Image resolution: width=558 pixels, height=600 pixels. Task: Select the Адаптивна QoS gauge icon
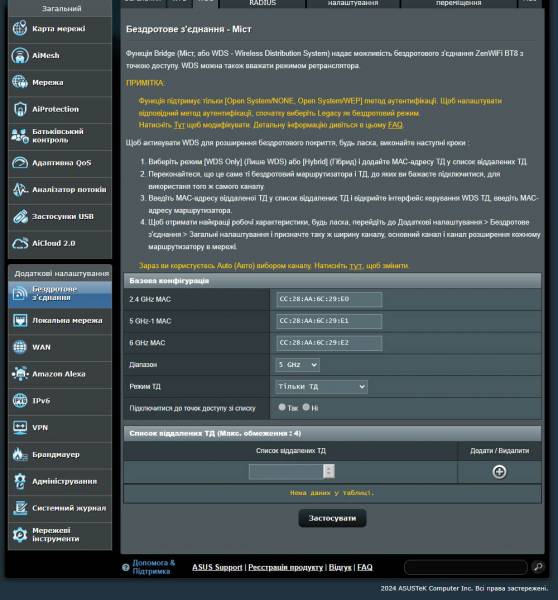coord(20,163)
